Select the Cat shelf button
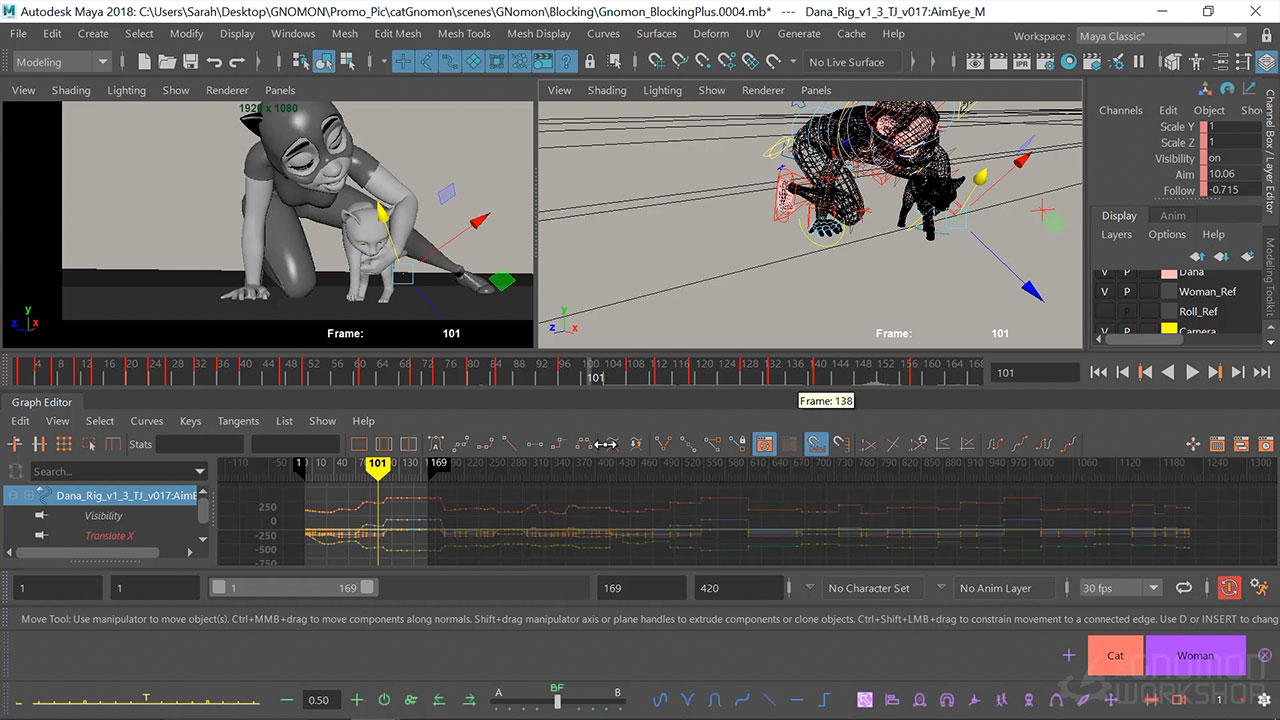The height and width of the screenshot is (720, 1280). point(1115,655)
